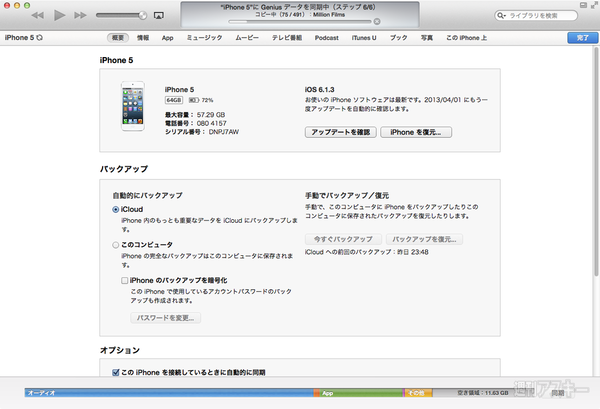Viewport: 600px width, 409px height.
Task: Click the serial number DNPJ7AW text
Action: point(224,132)
